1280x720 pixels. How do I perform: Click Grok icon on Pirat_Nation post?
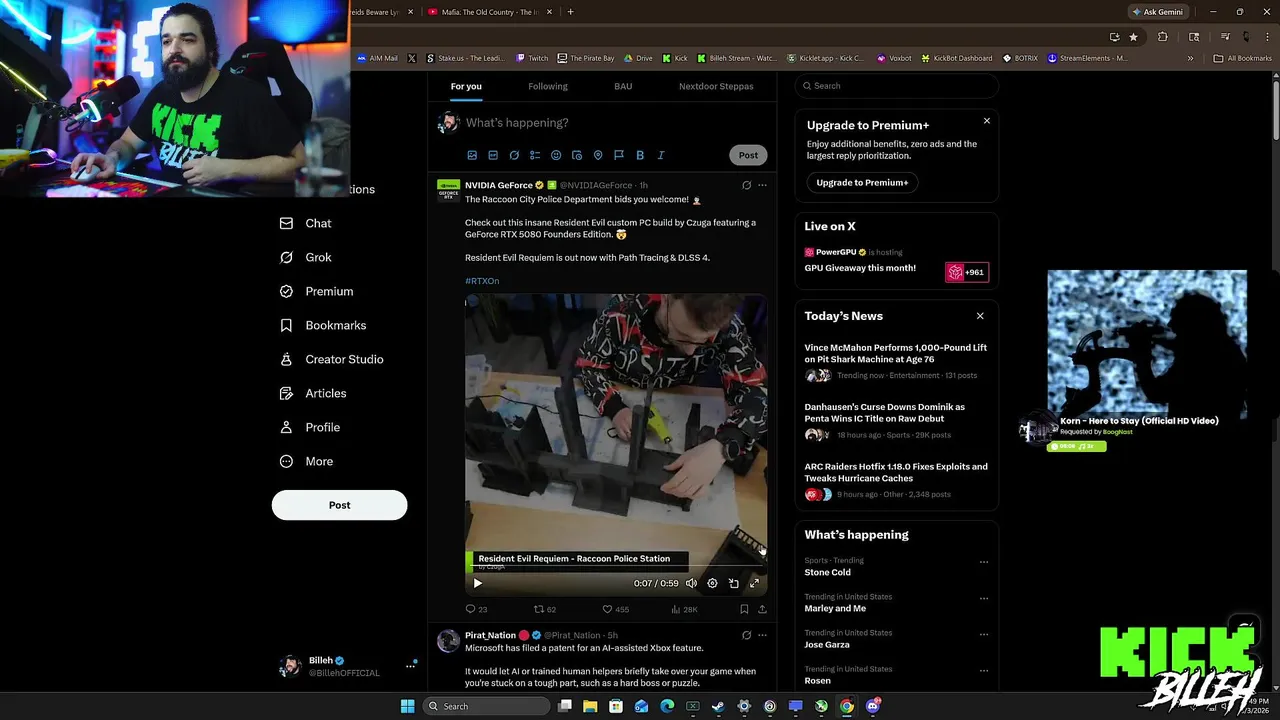click(746, 635)
